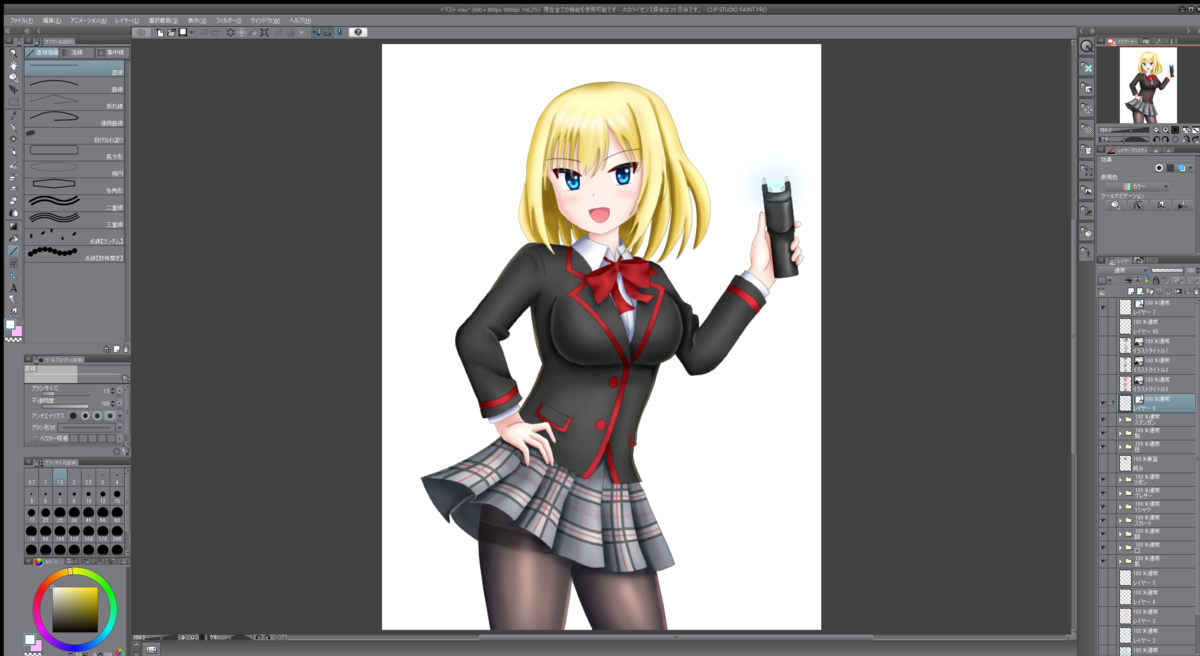The height and width of the screenshot is (656, 1200).
Task: Select the Ruler triangle tool
Action: (13, 275)
